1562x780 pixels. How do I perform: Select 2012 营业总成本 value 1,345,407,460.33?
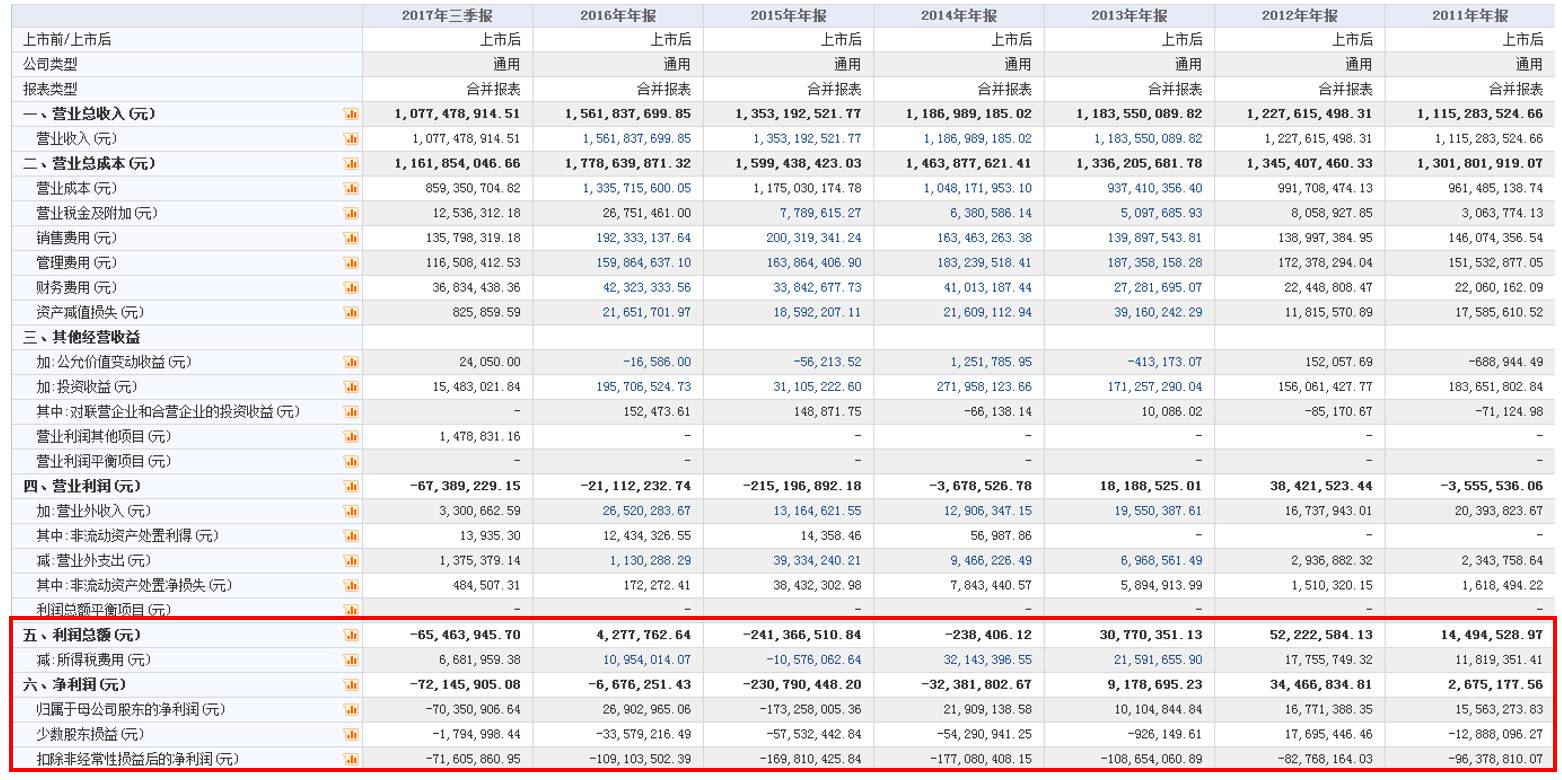[x=1310, y=163]
